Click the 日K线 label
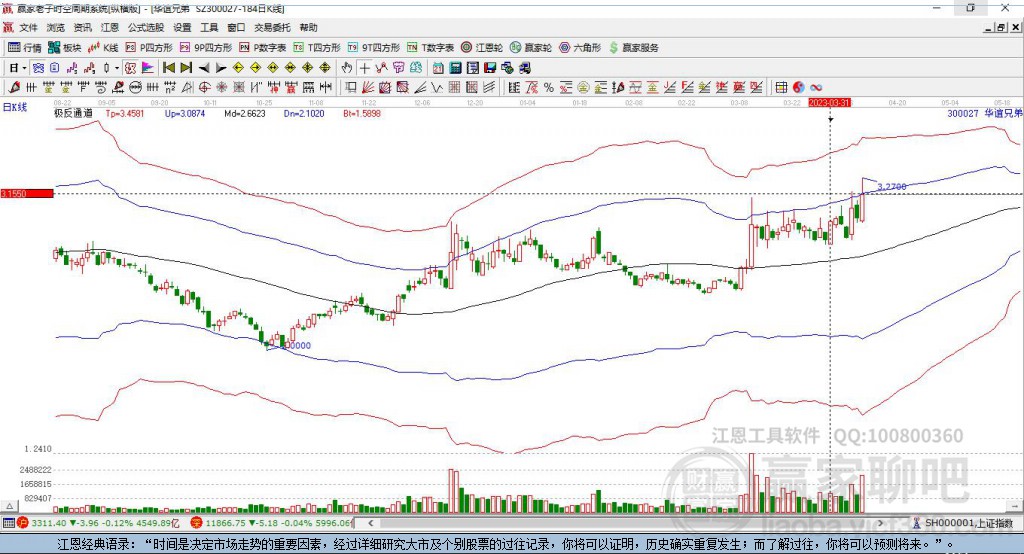Screen dimensions: 1024x554 pos(15,107)
